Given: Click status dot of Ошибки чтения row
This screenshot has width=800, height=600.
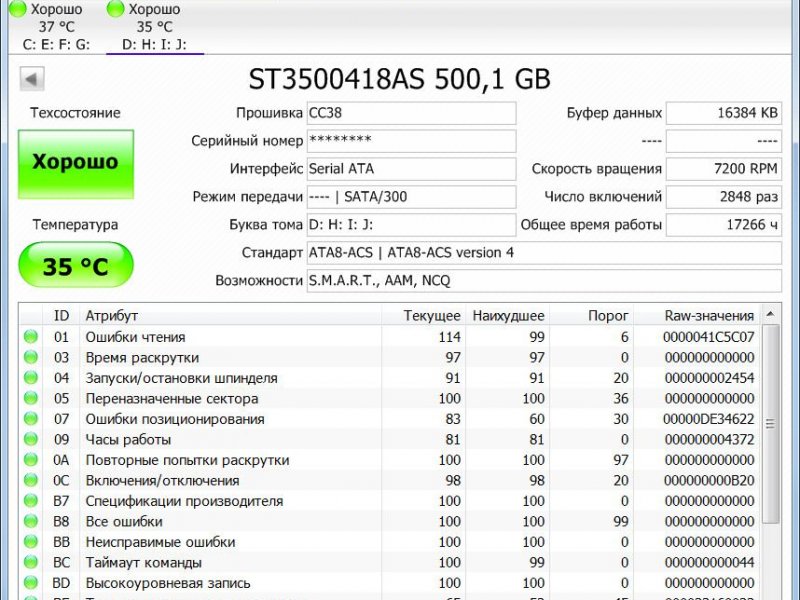Looking at the screenshot, I should 31,337.
